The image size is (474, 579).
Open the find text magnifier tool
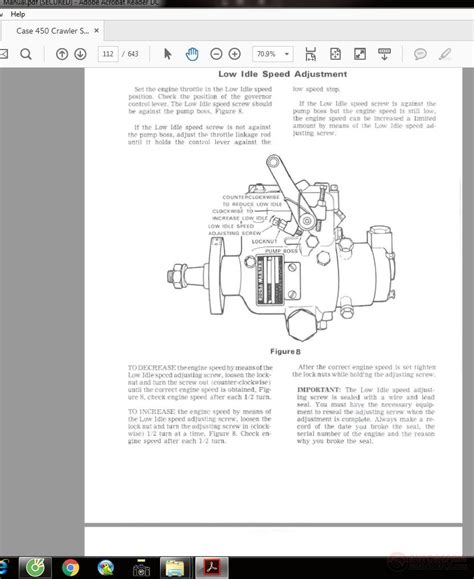[x=26, y=54]
